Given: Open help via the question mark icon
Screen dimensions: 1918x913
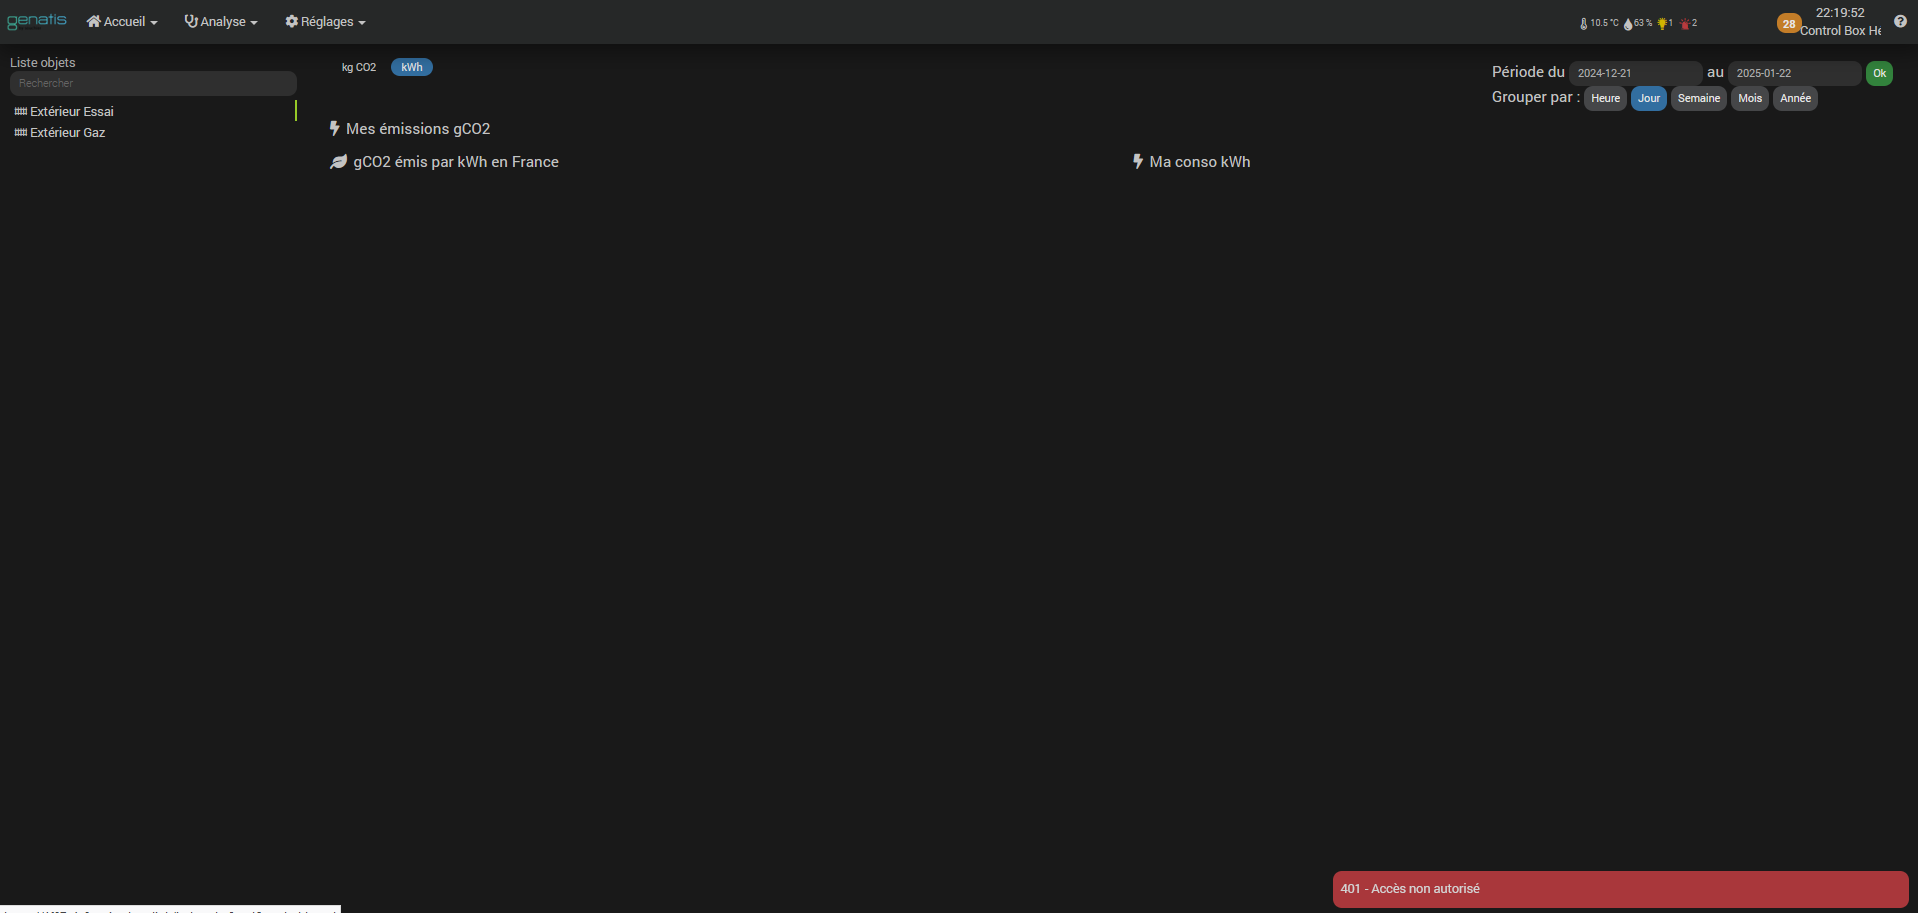Looking at the screenshot, I should coord(1900,21).
